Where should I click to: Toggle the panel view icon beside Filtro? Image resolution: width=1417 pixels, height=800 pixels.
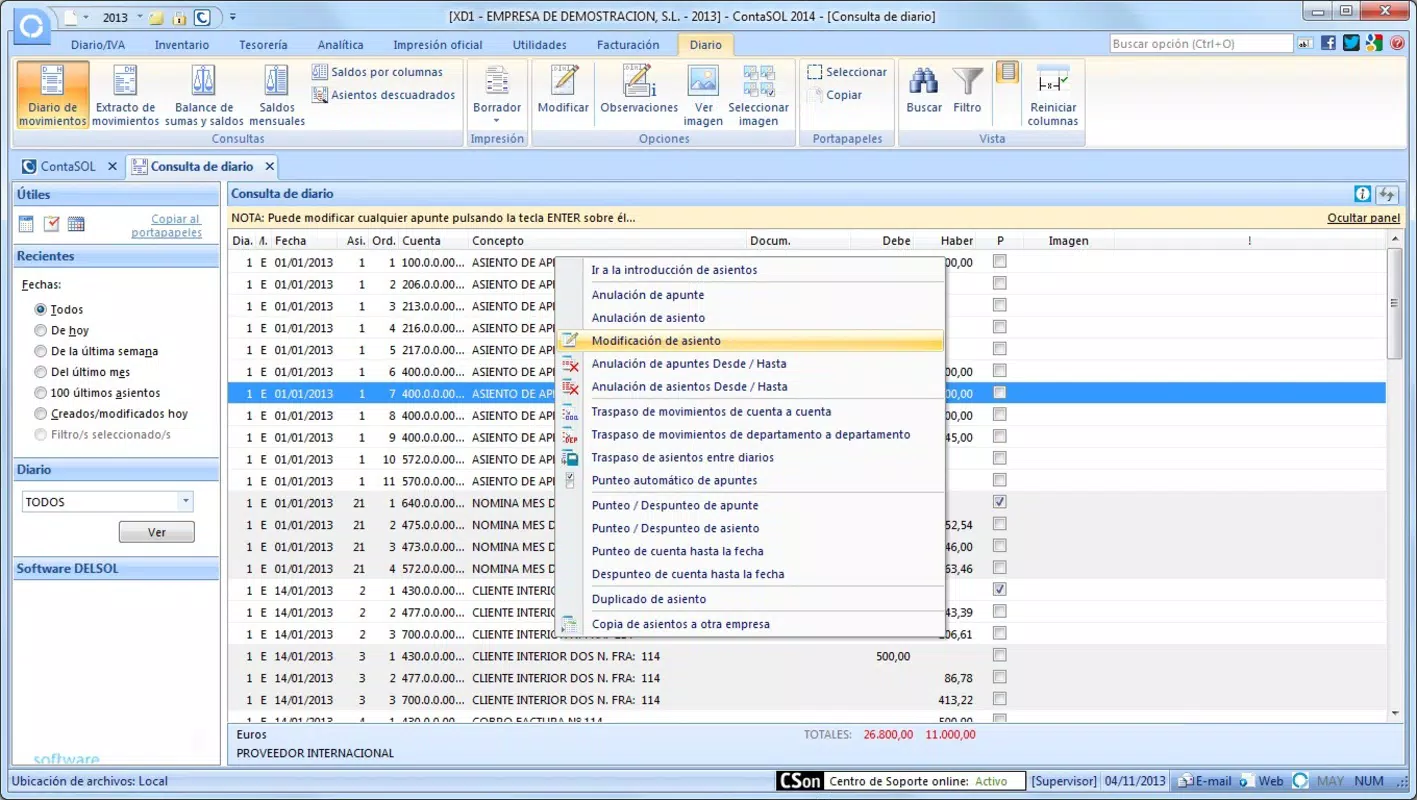pyautogui.click(x=1007, y=72)
